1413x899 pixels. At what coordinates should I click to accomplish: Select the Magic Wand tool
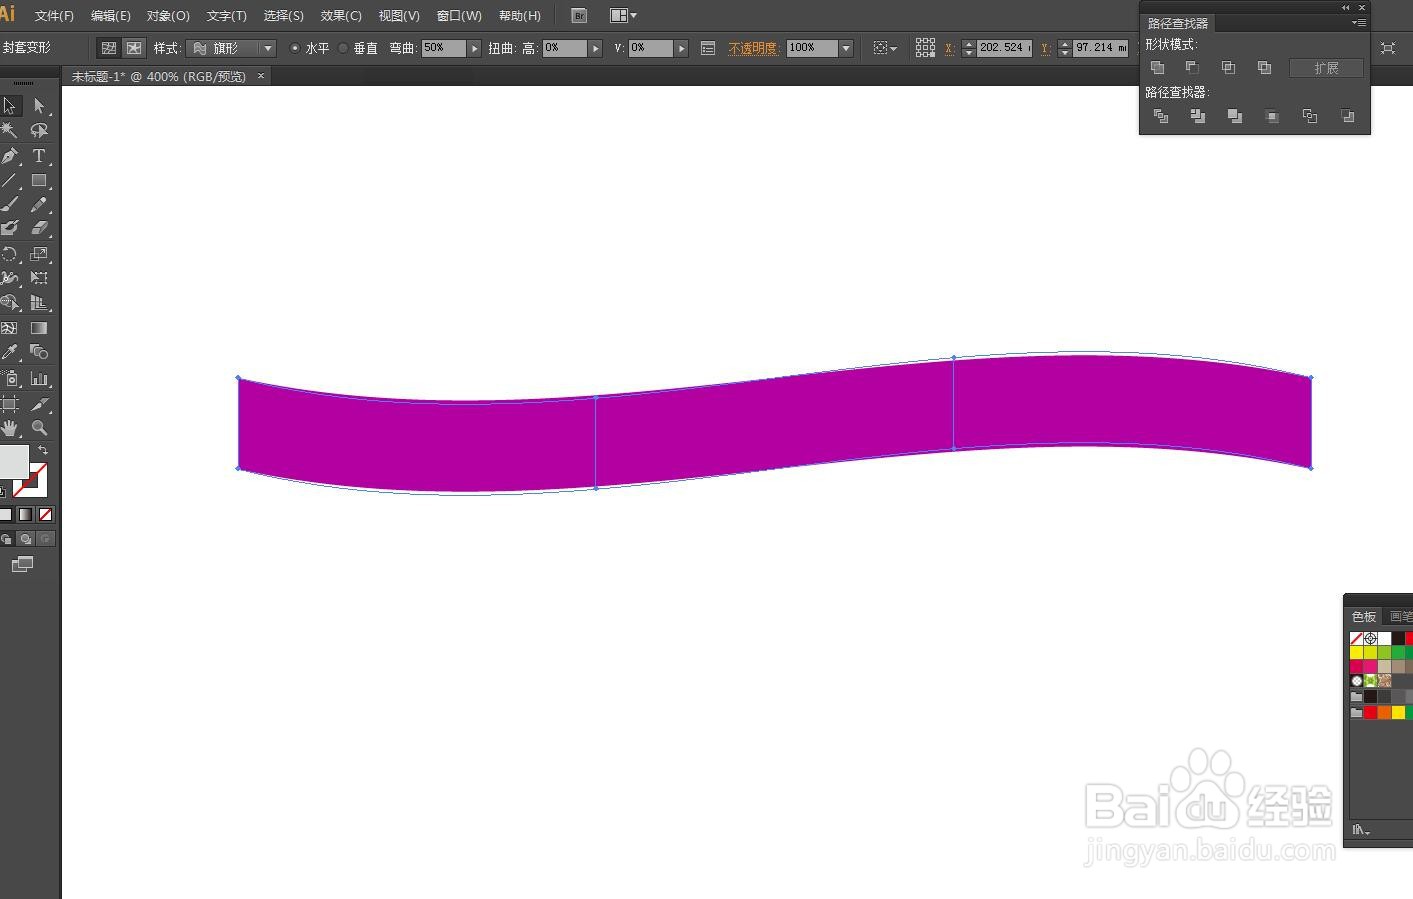pos(10,130)
